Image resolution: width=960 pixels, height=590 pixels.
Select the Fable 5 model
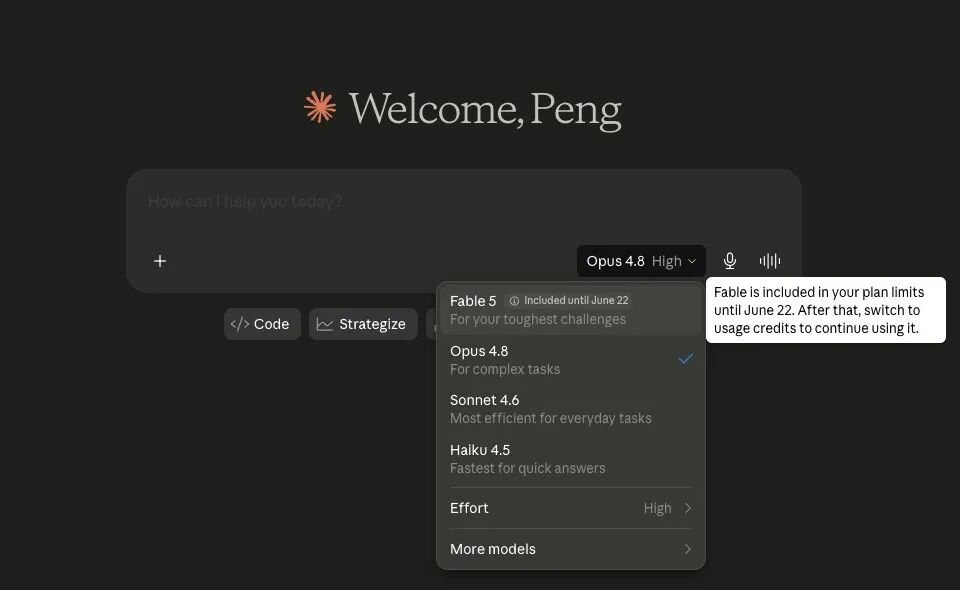pos(571,310)
